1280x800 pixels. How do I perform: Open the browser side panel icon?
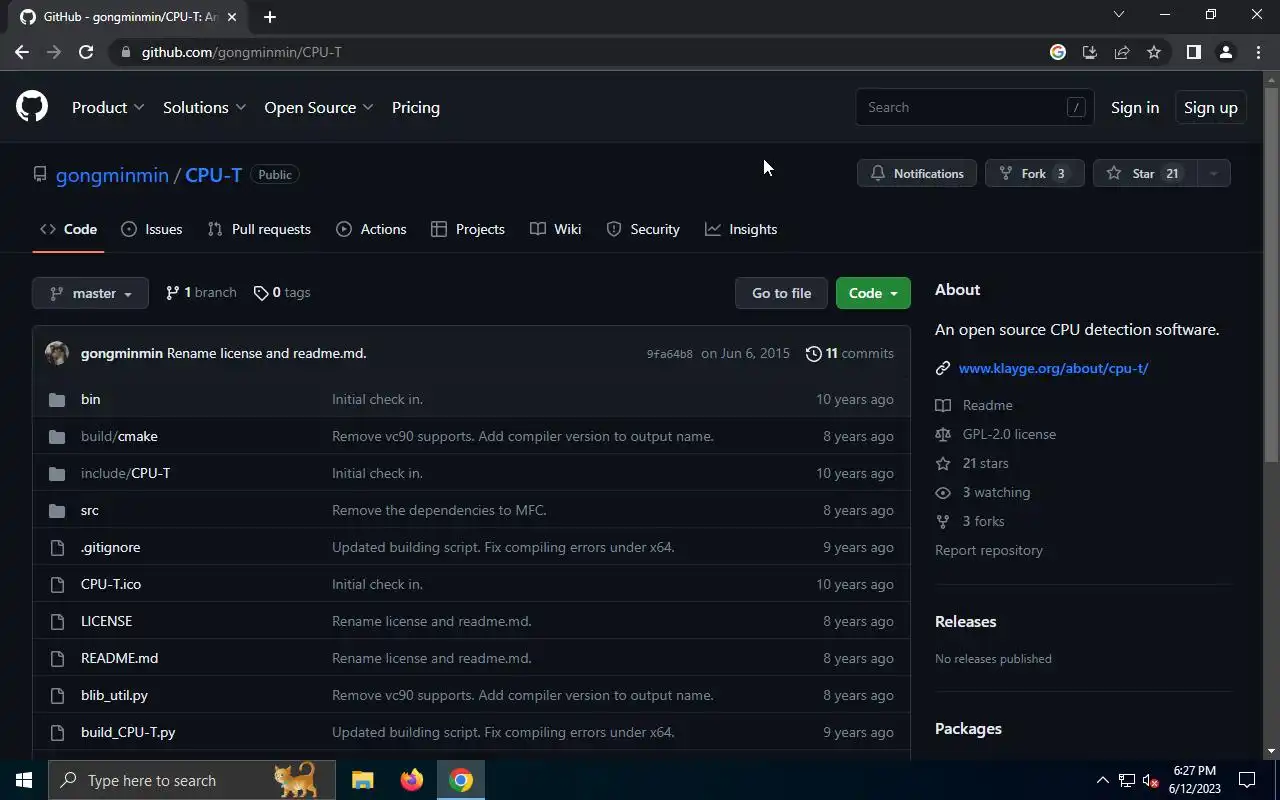(x=1193, y=52)
